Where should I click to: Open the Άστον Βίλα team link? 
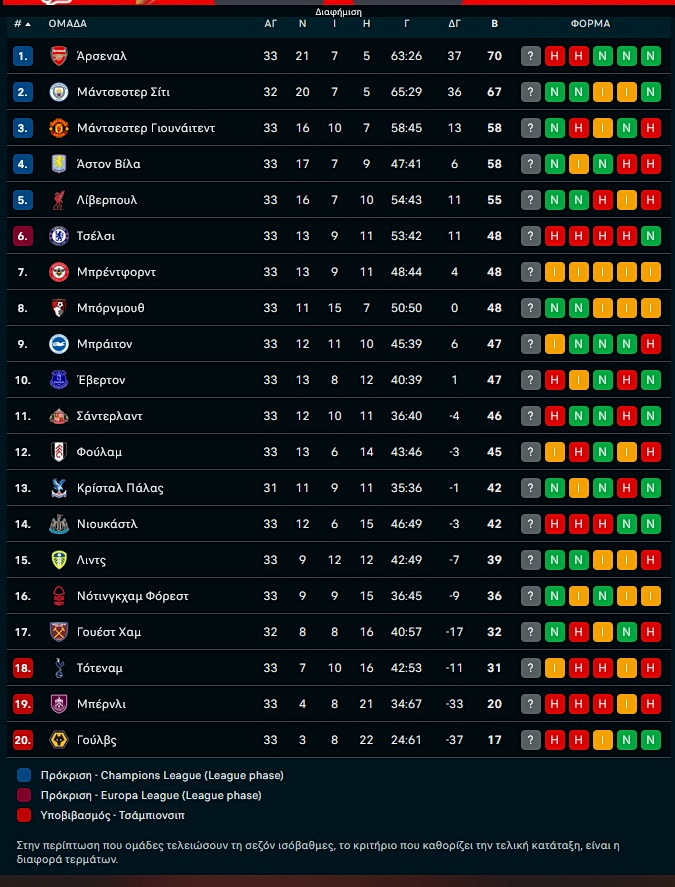pos(108,164)
